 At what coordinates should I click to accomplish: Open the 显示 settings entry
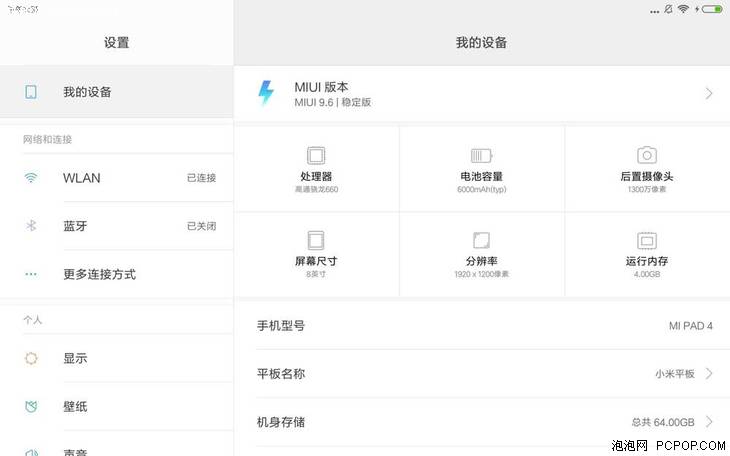116,358
